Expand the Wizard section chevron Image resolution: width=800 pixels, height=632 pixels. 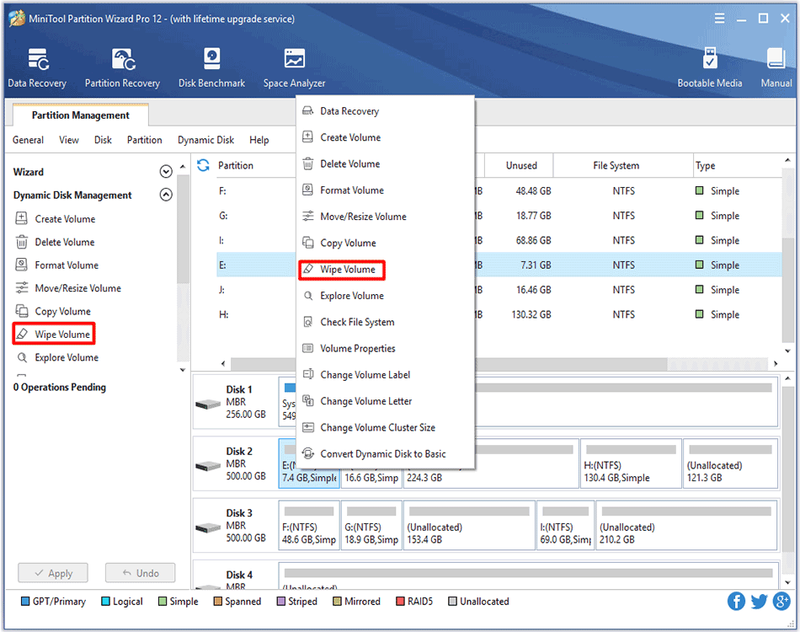[x=166, y=172]
